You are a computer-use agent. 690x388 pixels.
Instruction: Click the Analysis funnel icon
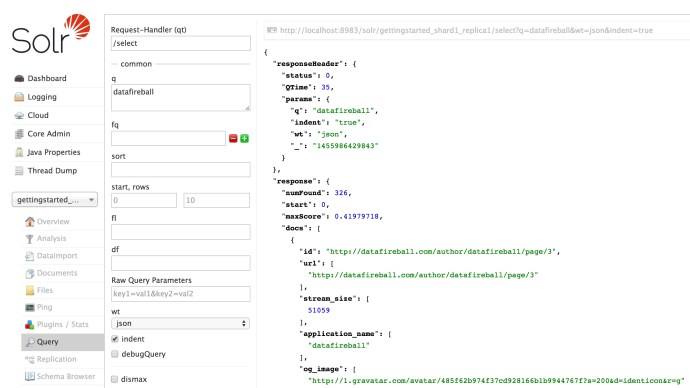pyautogui.click(x=29, y=238)
